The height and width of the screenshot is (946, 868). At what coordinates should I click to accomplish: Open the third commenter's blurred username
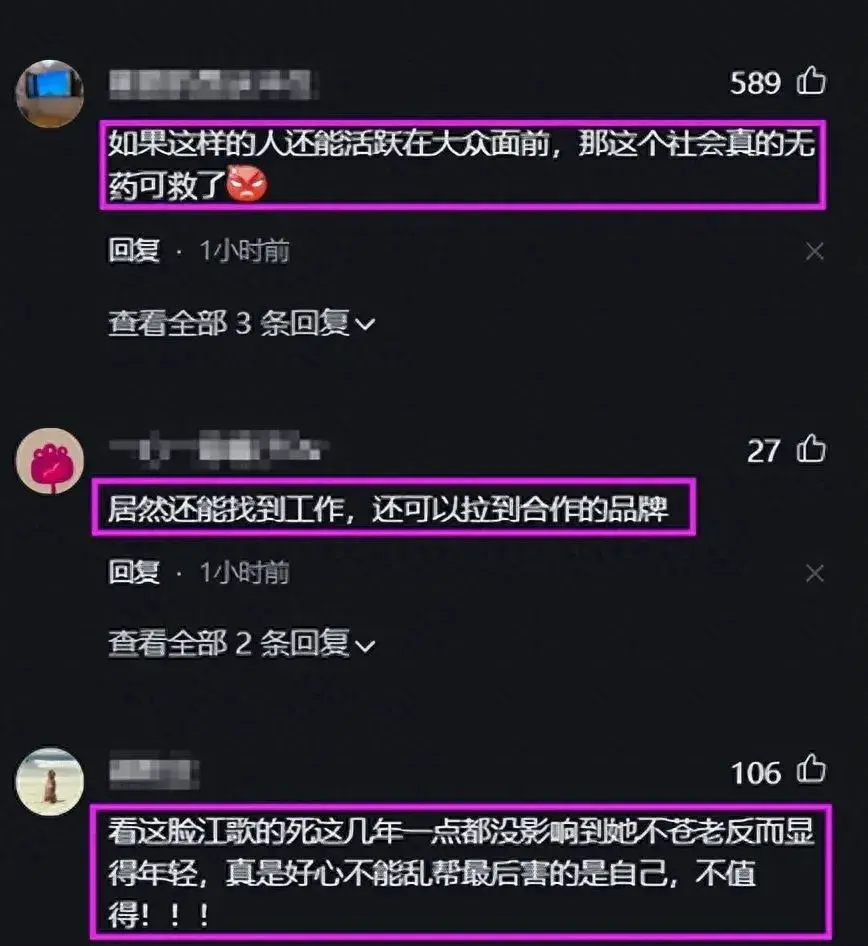click(154, 770)
